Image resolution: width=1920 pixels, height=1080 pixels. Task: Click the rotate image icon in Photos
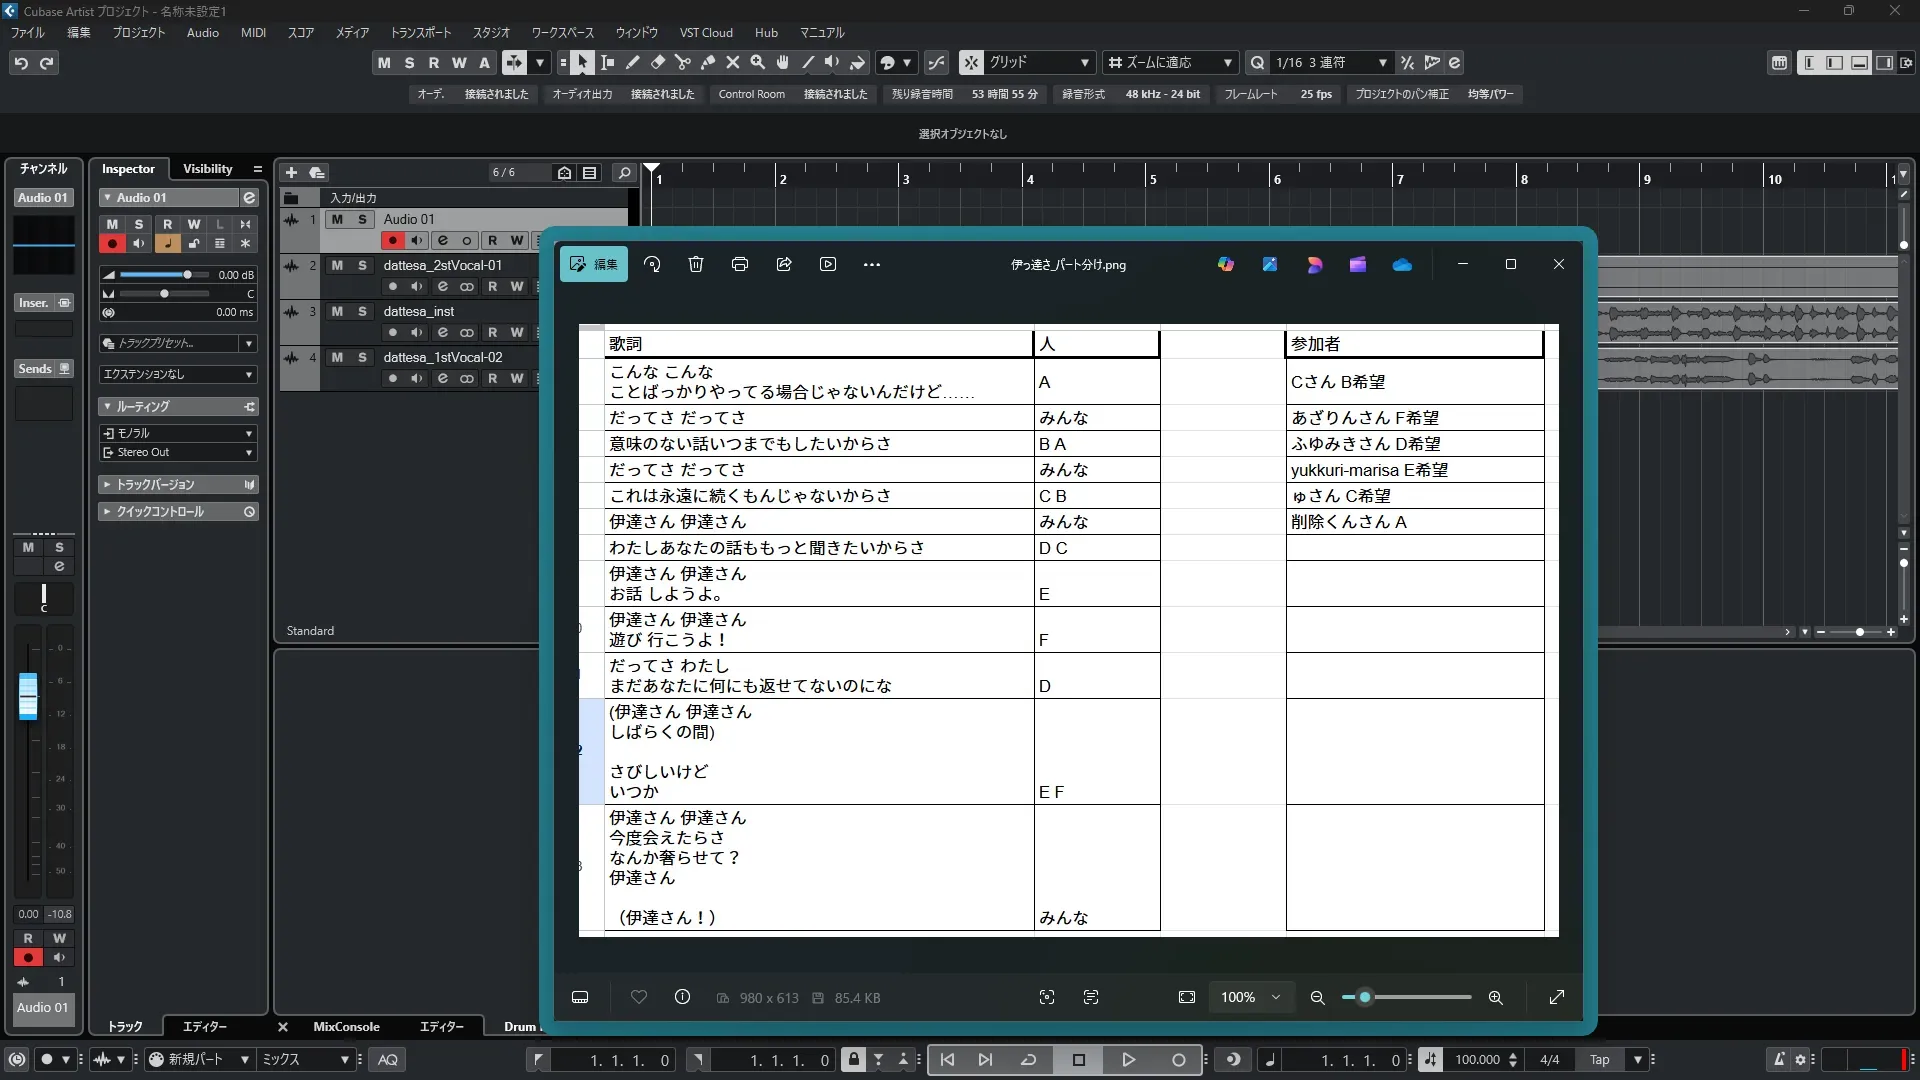pyautogui.click(x=652, y=265)
